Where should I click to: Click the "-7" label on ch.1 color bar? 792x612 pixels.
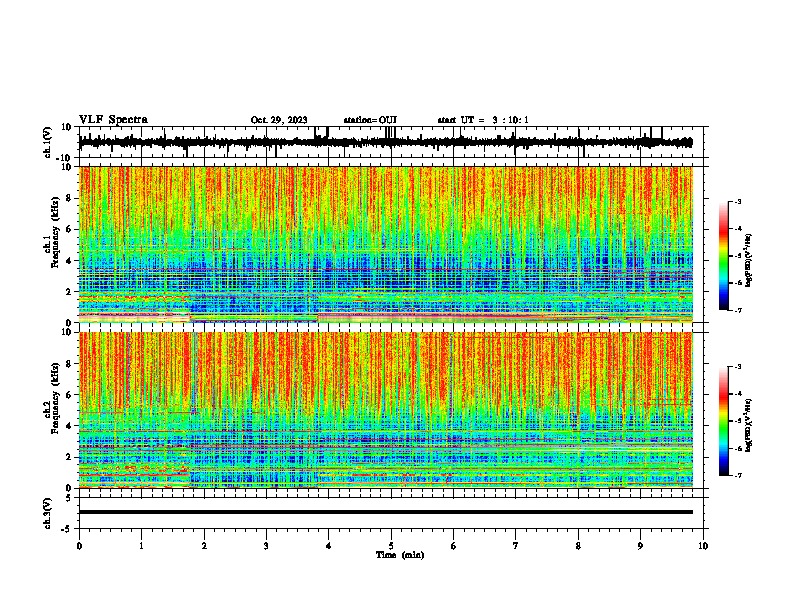tap(737, 310)
